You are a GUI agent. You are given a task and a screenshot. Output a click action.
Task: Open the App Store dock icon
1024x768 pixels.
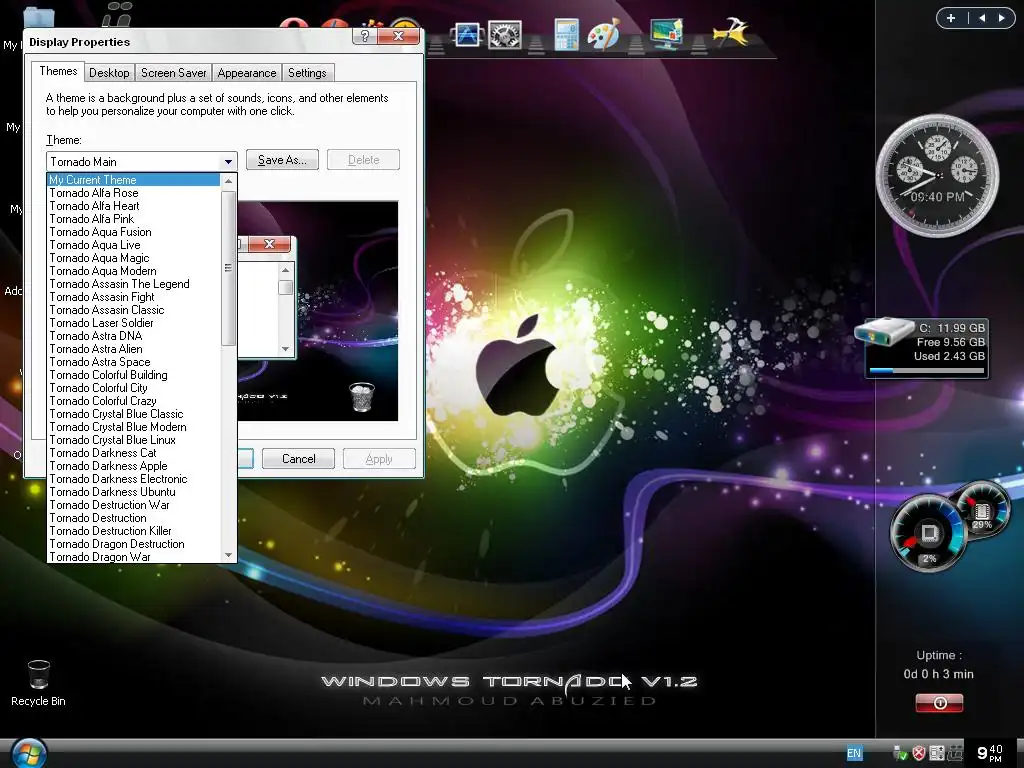coord(467,35)
